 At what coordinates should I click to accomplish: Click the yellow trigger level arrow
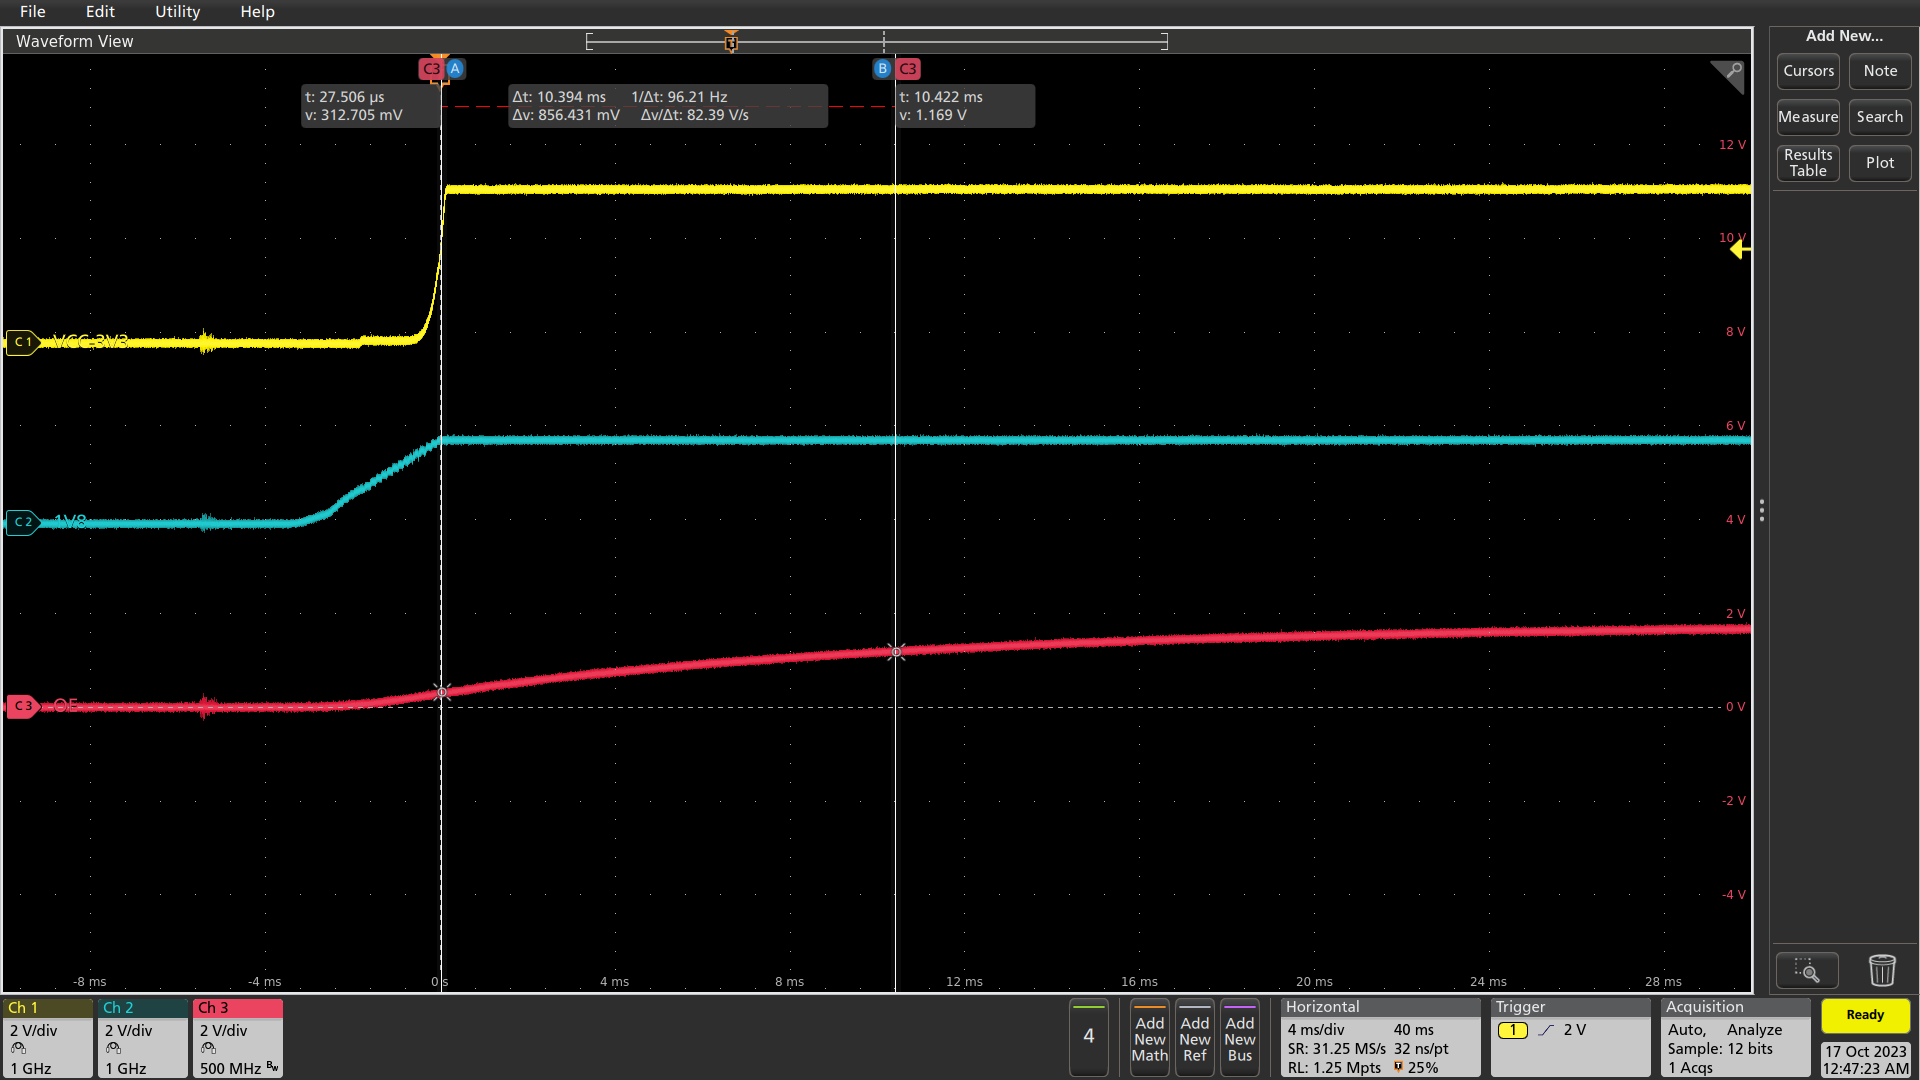(1740, 250)
